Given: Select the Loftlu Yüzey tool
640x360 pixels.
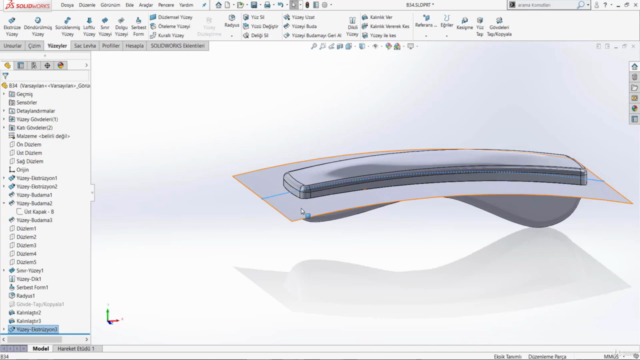Looking at the screenshot, I should click(x=89, y=27).
